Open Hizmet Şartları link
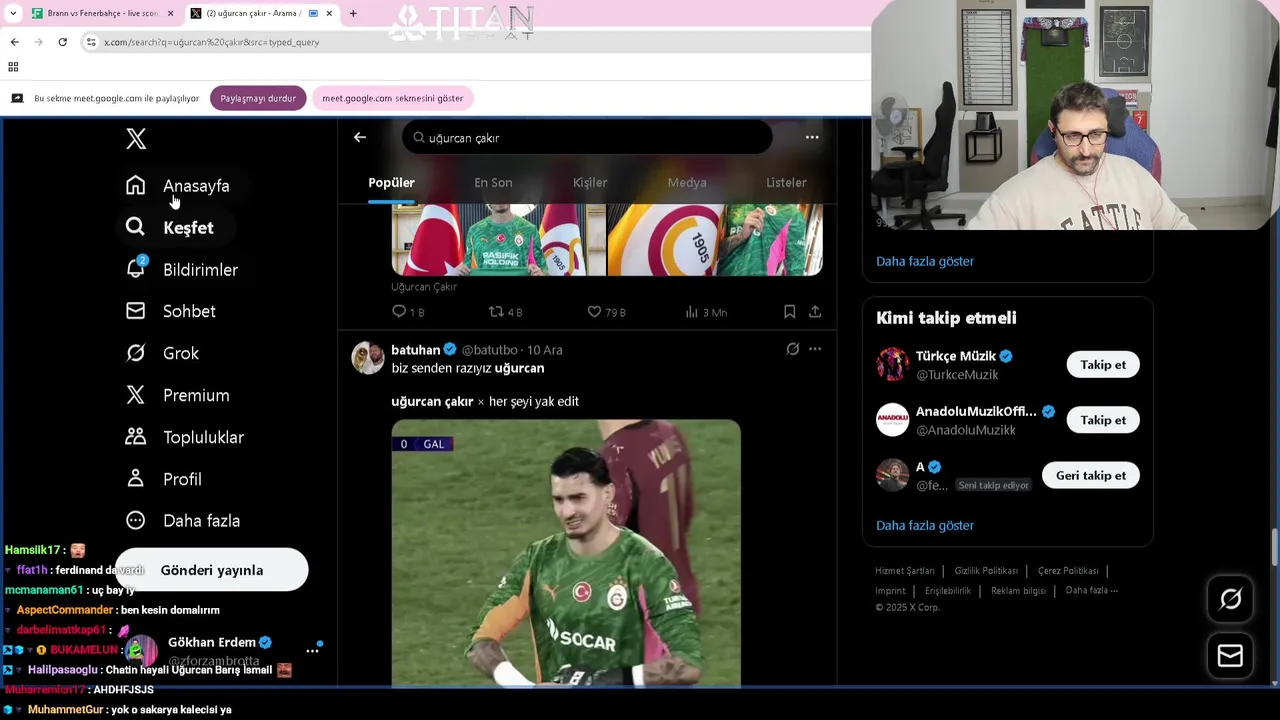 pos(905,571)
